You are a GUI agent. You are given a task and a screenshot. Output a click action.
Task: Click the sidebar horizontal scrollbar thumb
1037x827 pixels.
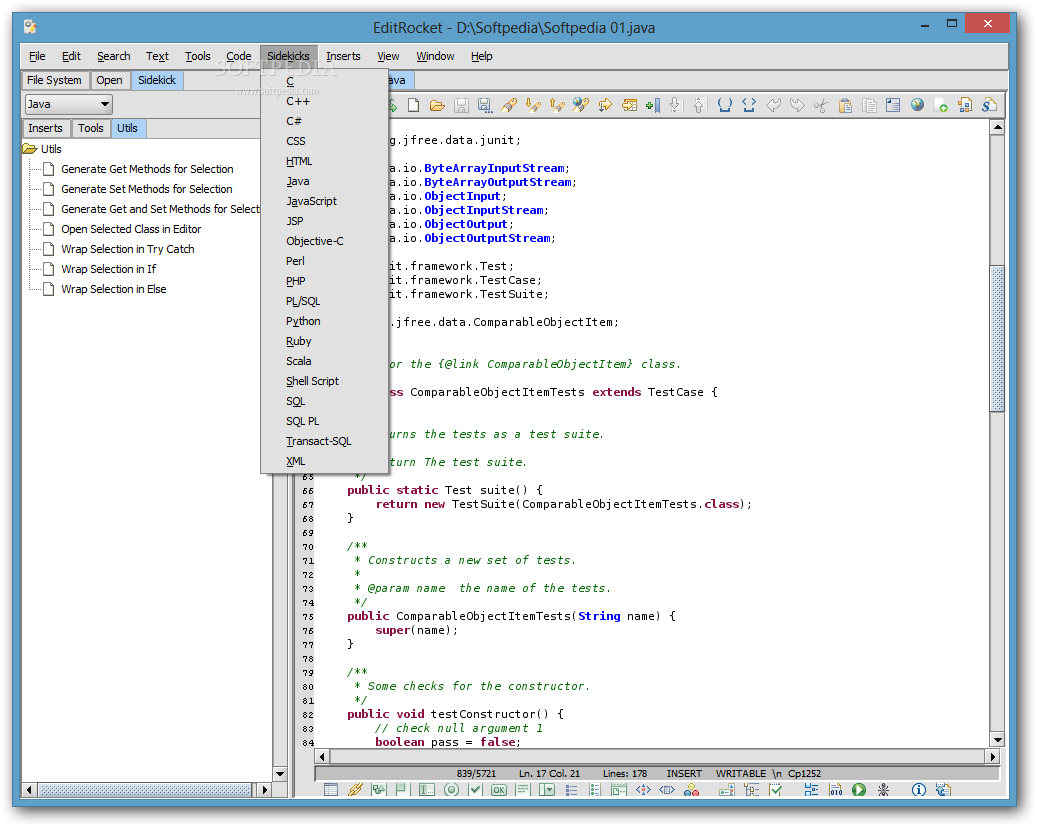[x=145, y=790]
